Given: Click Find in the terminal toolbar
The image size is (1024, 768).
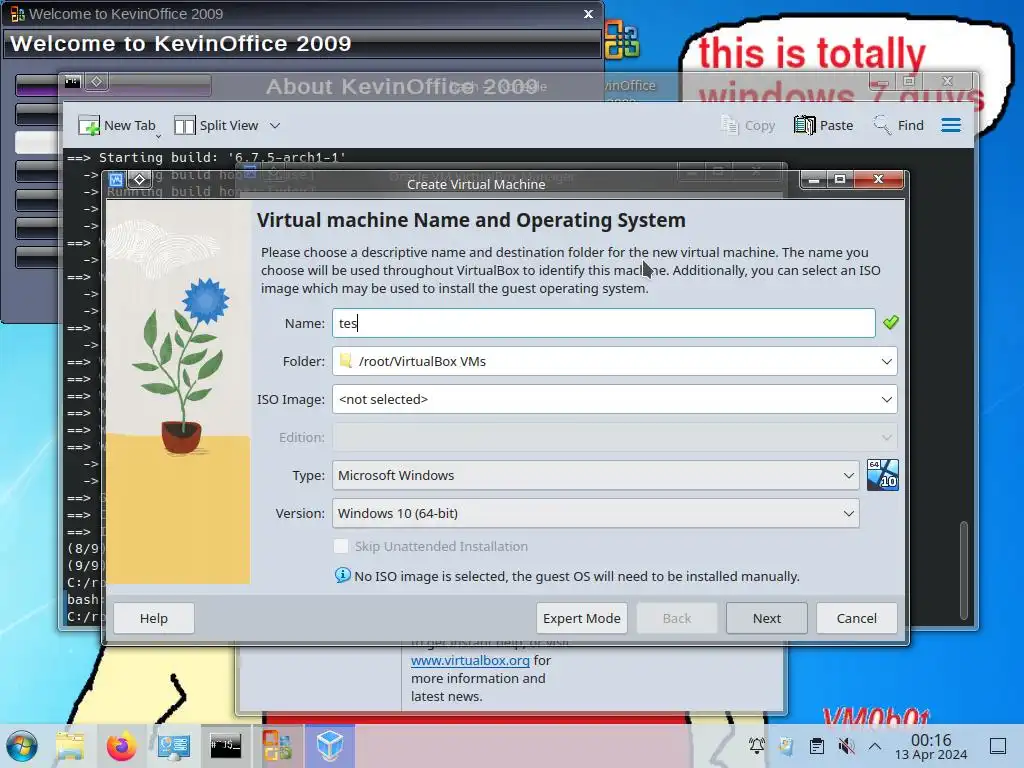Looking at the screenshot, I should pos(899,125).
